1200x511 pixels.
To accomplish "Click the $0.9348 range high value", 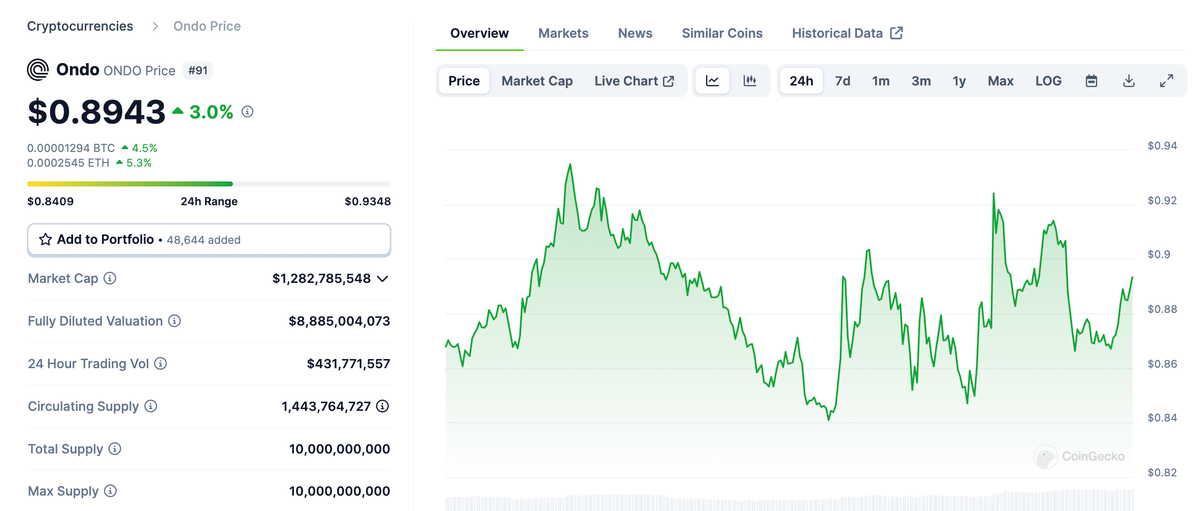I will click(368, 201).
